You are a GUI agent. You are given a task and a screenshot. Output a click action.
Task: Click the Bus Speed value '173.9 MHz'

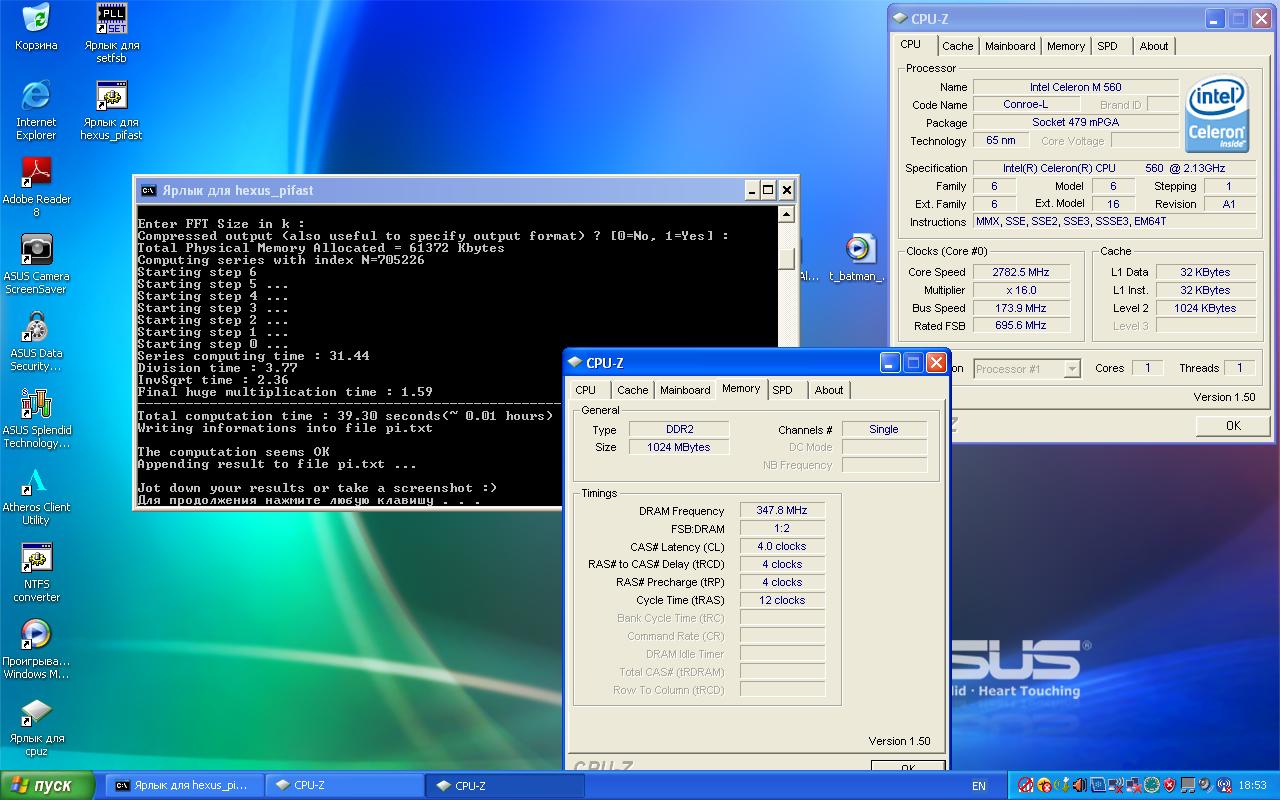[1021, 308]
